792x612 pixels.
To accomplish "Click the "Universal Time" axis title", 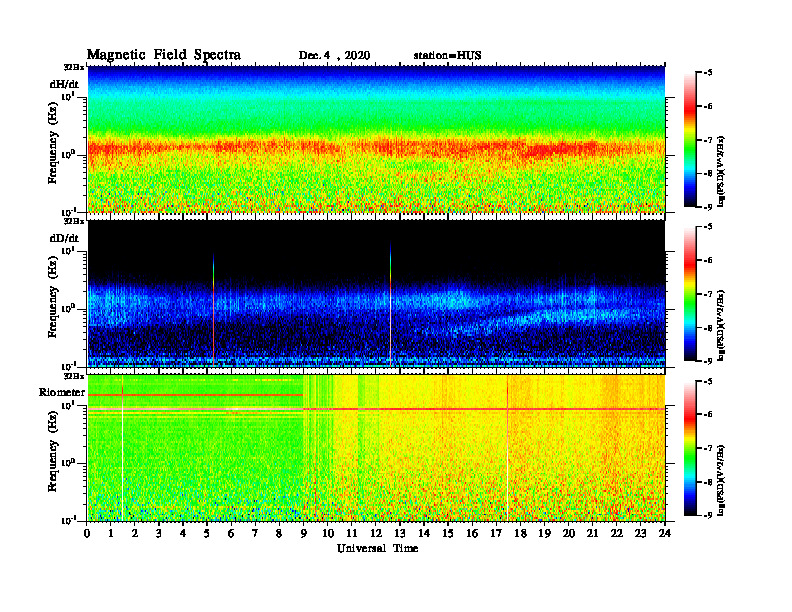I will 377,548.
